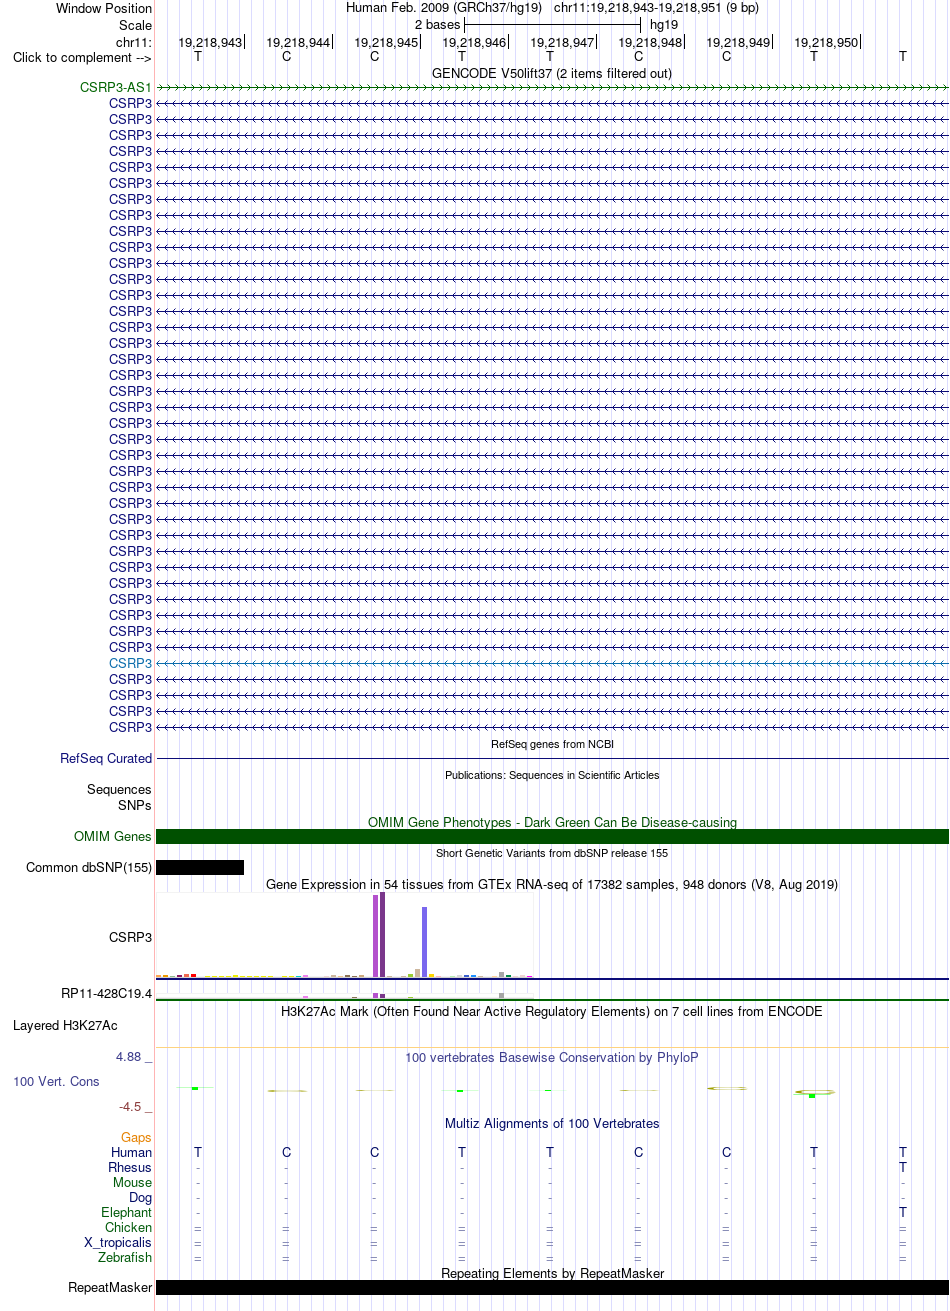Click the RefSeq Curated blue intron line
950x1311 pixels.
[x=552, y=759]
